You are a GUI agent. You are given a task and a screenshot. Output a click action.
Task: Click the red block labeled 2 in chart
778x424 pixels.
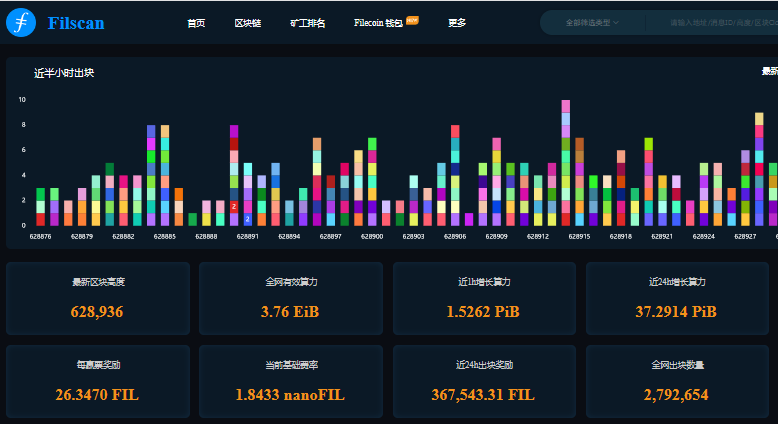(x=234, y=206)
